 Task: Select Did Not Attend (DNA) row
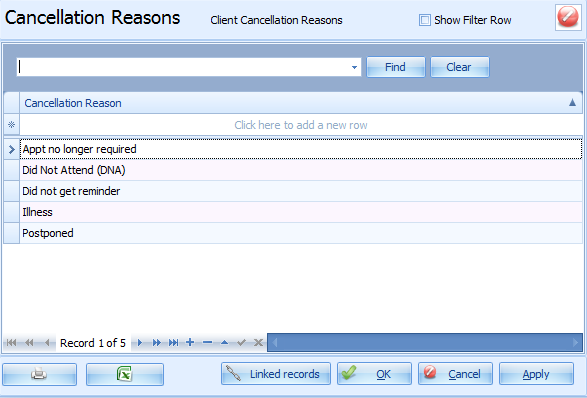(x=301, y=170)
